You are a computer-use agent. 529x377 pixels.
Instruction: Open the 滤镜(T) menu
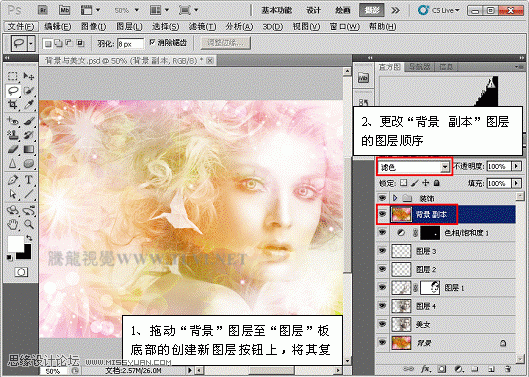pyautogui.click(x=202, y=26)
